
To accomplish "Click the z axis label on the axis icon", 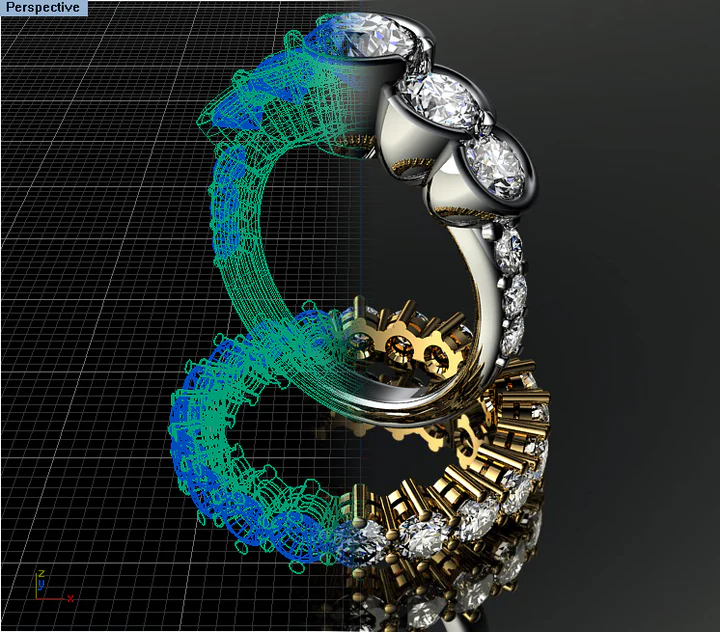I will tap(40, 574).
